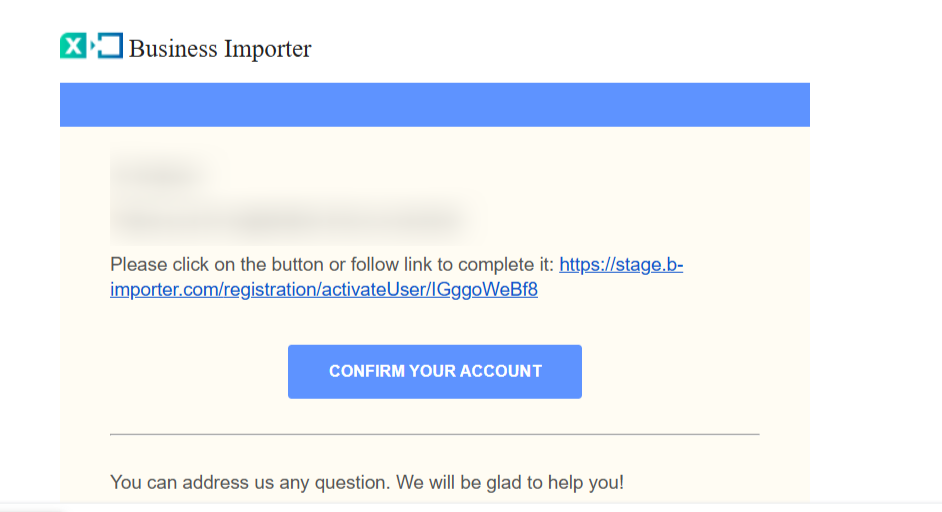Click the first blurred greeting line
The height and width of the screenshot is (512, 942).
pos(160,173)
